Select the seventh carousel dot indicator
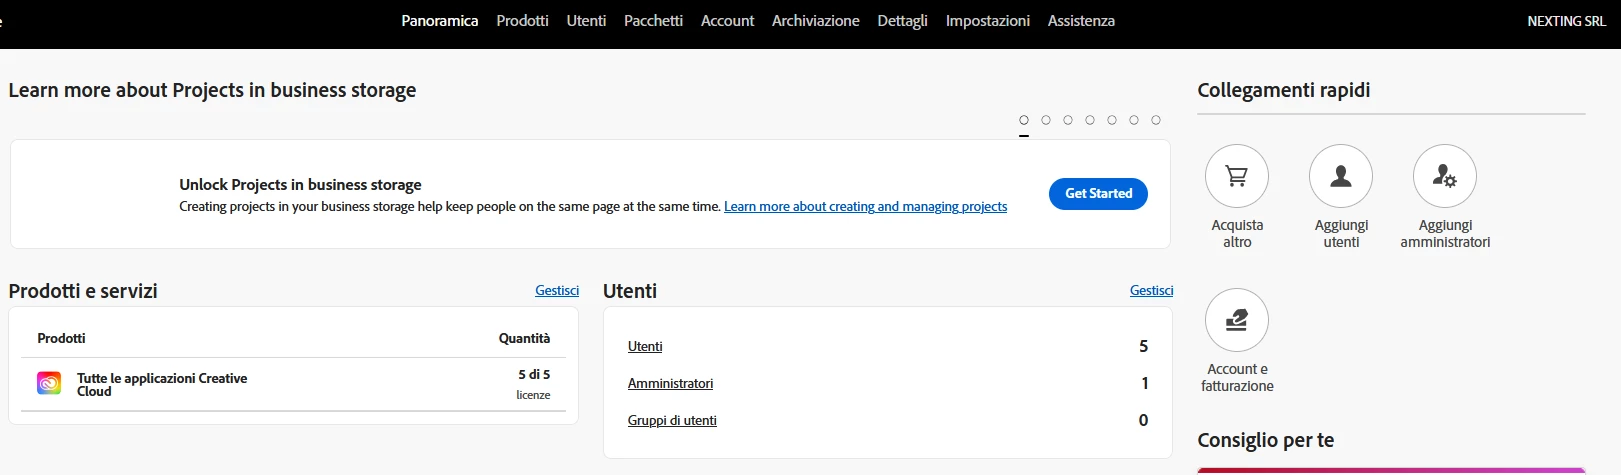Image resolution: width=1621 pixels, height=475 pixels. pos(1156,120)
